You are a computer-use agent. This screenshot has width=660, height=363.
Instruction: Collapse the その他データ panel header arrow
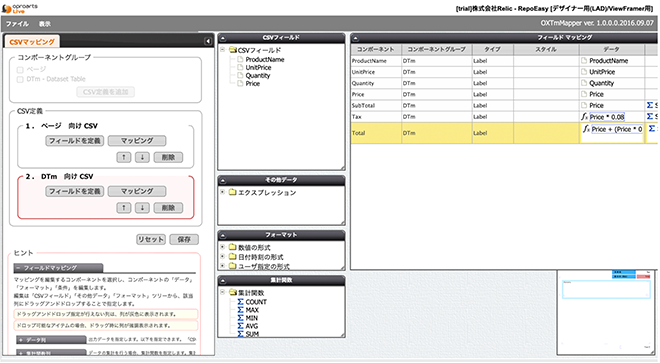click(223, 181)
